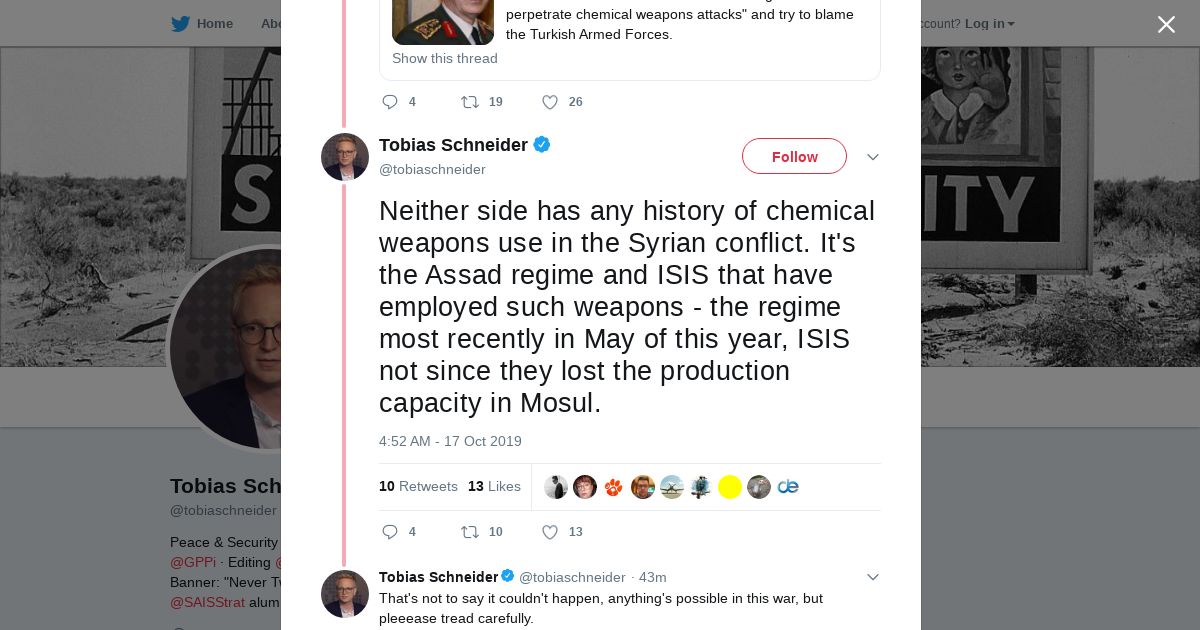
Task: Expand options chevron on the 43m reply
Action: [872, 577]
